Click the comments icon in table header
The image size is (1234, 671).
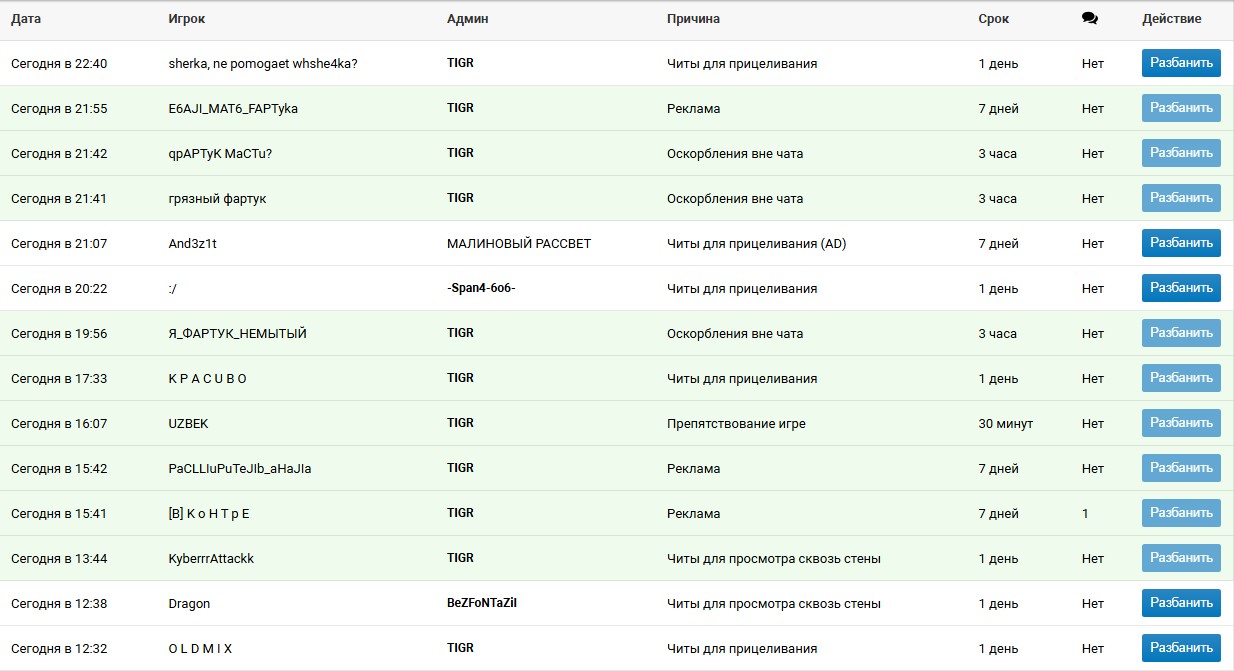tap(1089, 19)
